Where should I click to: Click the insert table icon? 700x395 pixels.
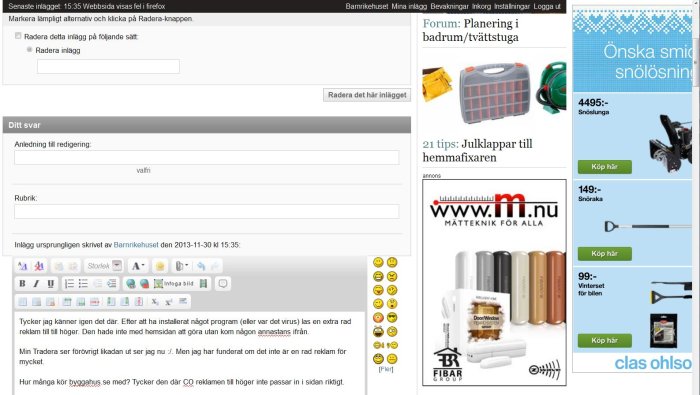click(22, 302)
